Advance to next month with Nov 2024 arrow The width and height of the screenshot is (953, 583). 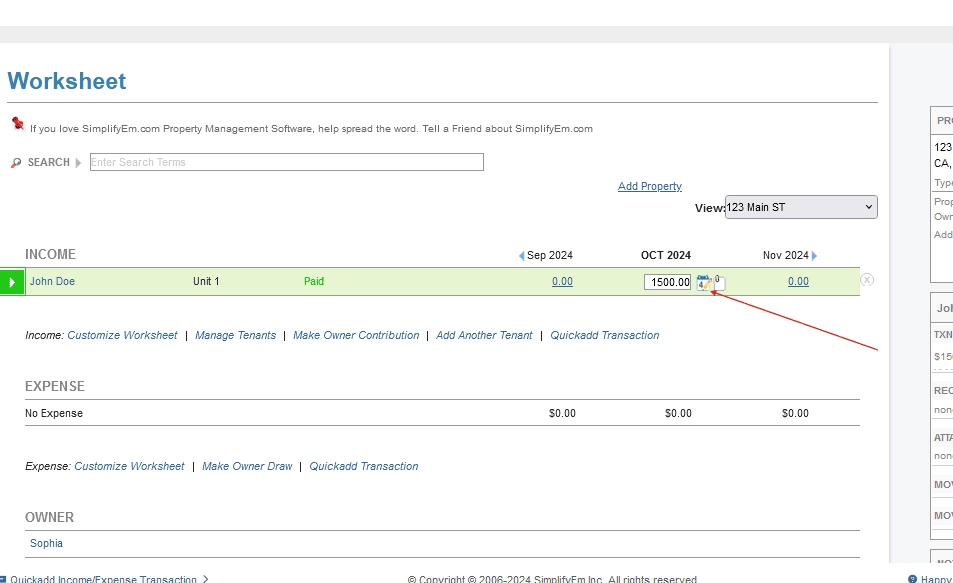click(x=814, y=256)
